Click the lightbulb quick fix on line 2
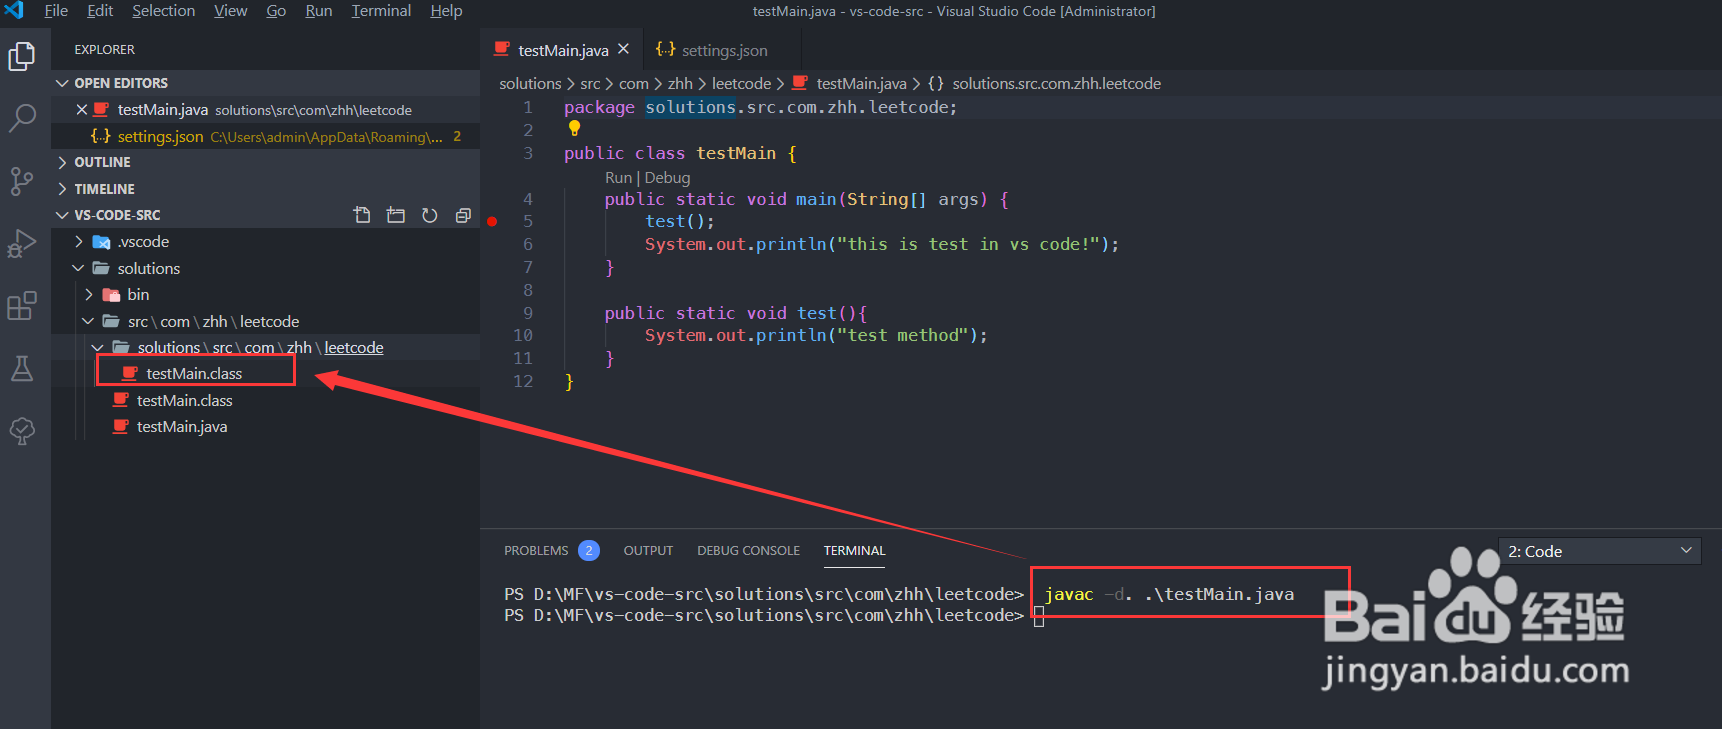 [574, 128]
